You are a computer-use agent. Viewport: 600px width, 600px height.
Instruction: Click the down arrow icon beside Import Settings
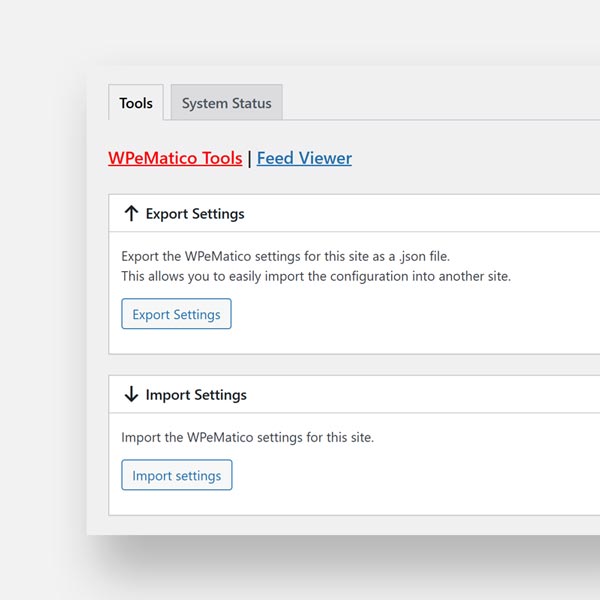(x=131, y=394)
